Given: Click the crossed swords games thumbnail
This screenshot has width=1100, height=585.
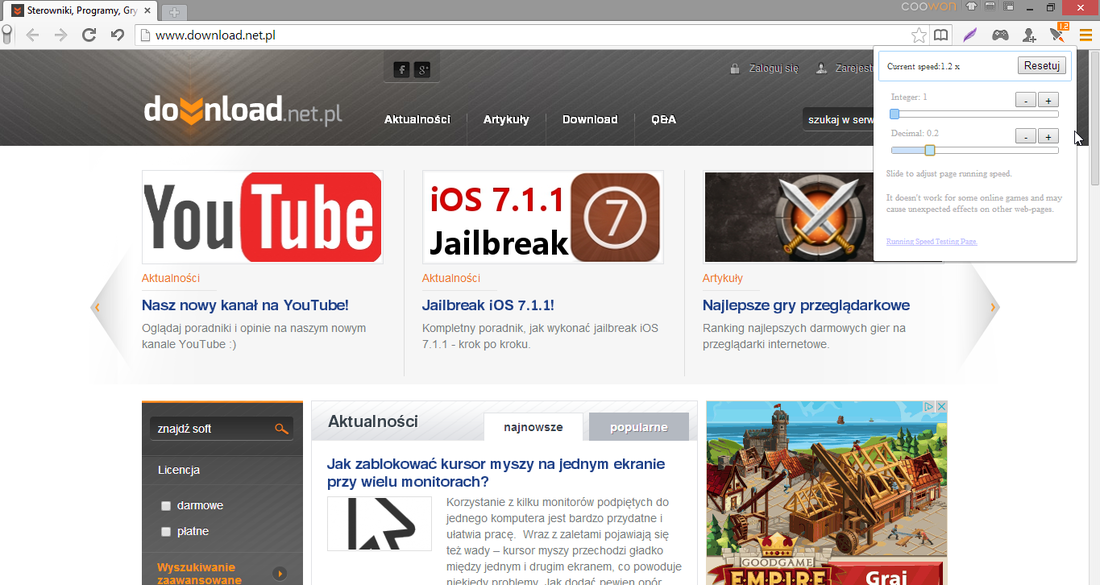Looking at the screenshot, I should pos(789,217).
